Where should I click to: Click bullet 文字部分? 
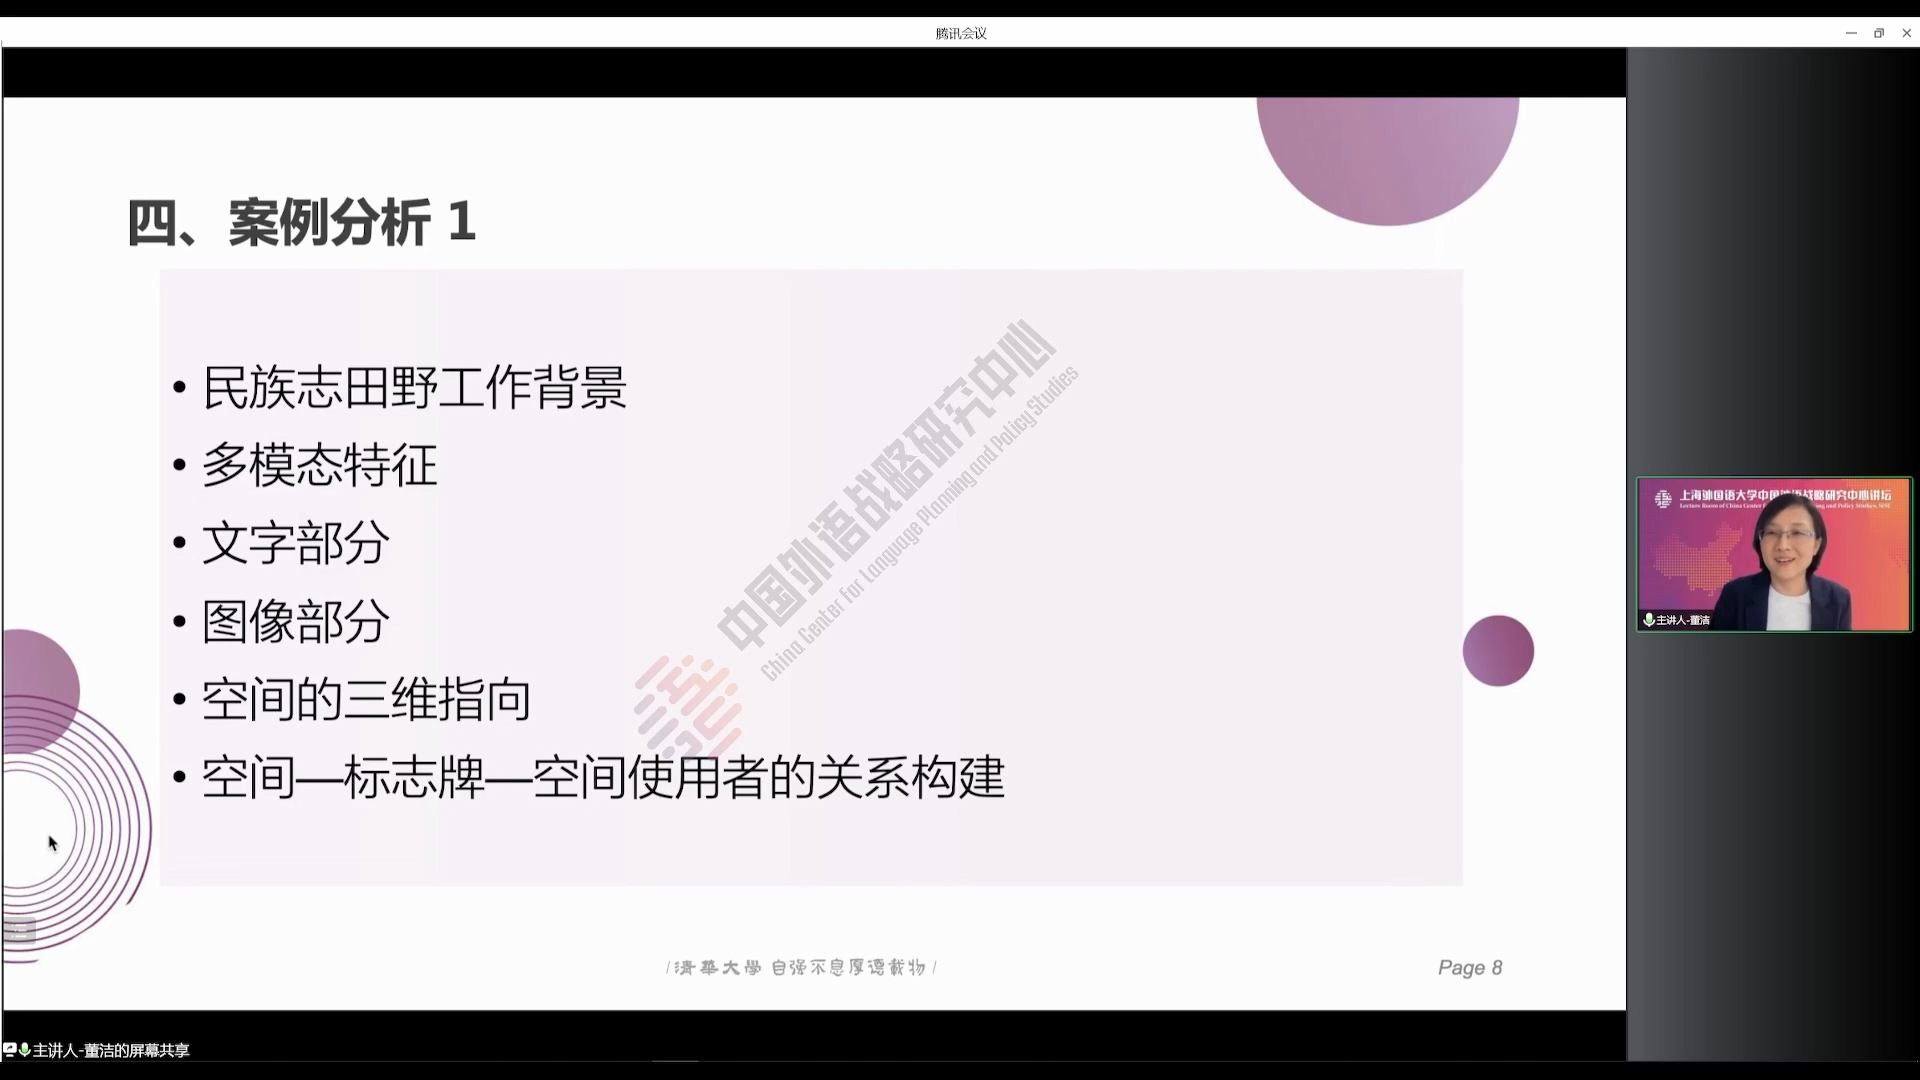[295, 543]
